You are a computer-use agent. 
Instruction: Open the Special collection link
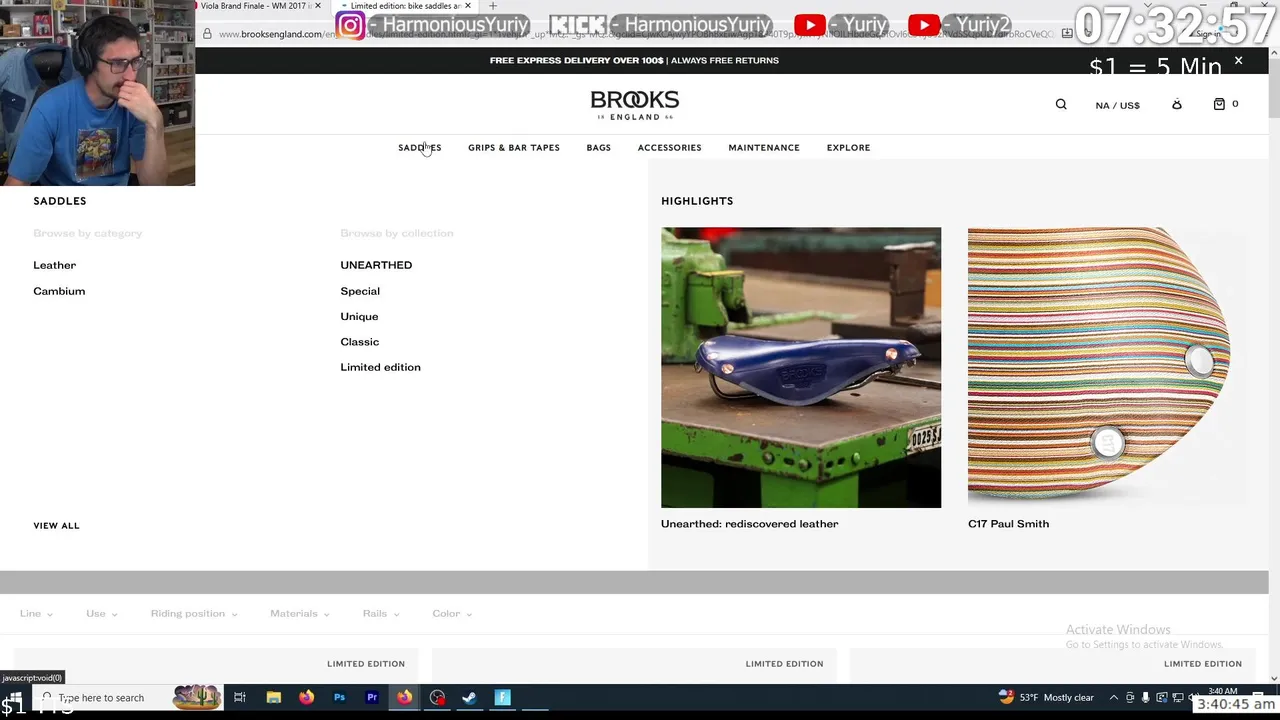[x=360, y=291]
